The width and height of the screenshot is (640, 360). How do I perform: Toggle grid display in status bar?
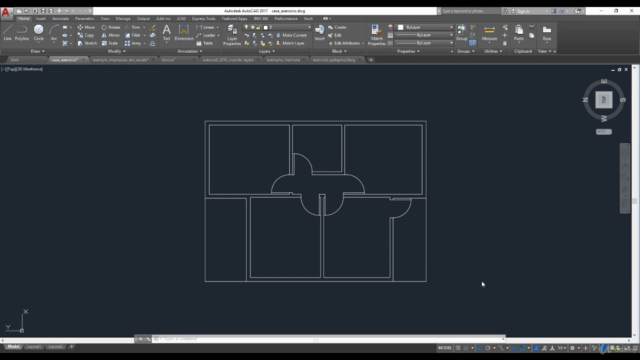(x=458, y=348)
